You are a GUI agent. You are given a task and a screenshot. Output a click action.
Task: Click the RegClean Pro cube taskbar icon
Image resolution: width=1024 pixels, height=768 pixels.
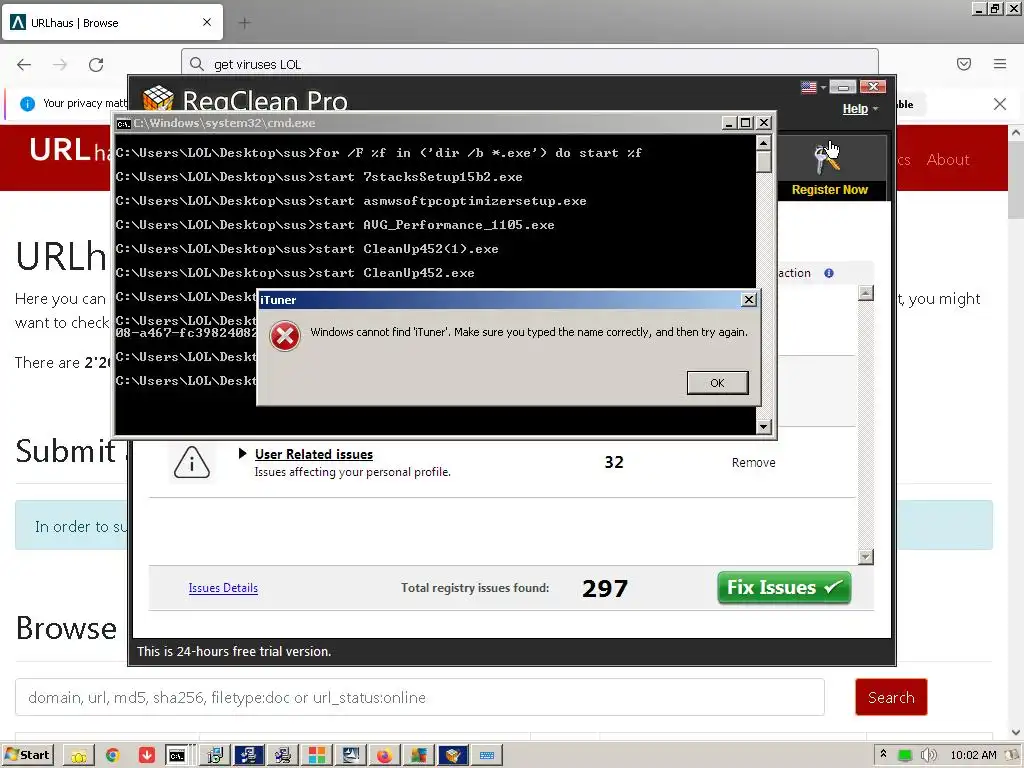(x=453, y=756)
